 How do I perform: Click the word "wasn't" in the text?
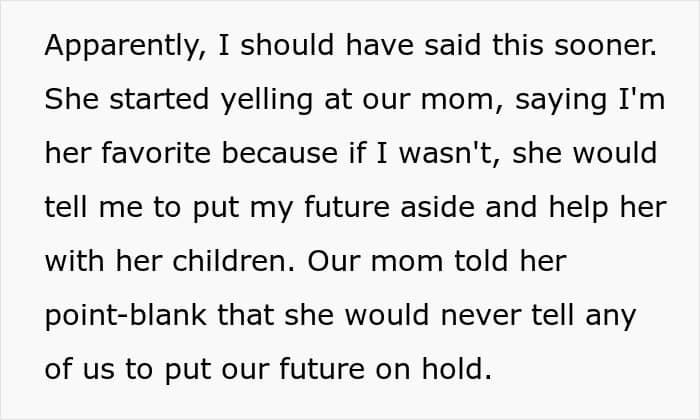(x=449, y=153)
